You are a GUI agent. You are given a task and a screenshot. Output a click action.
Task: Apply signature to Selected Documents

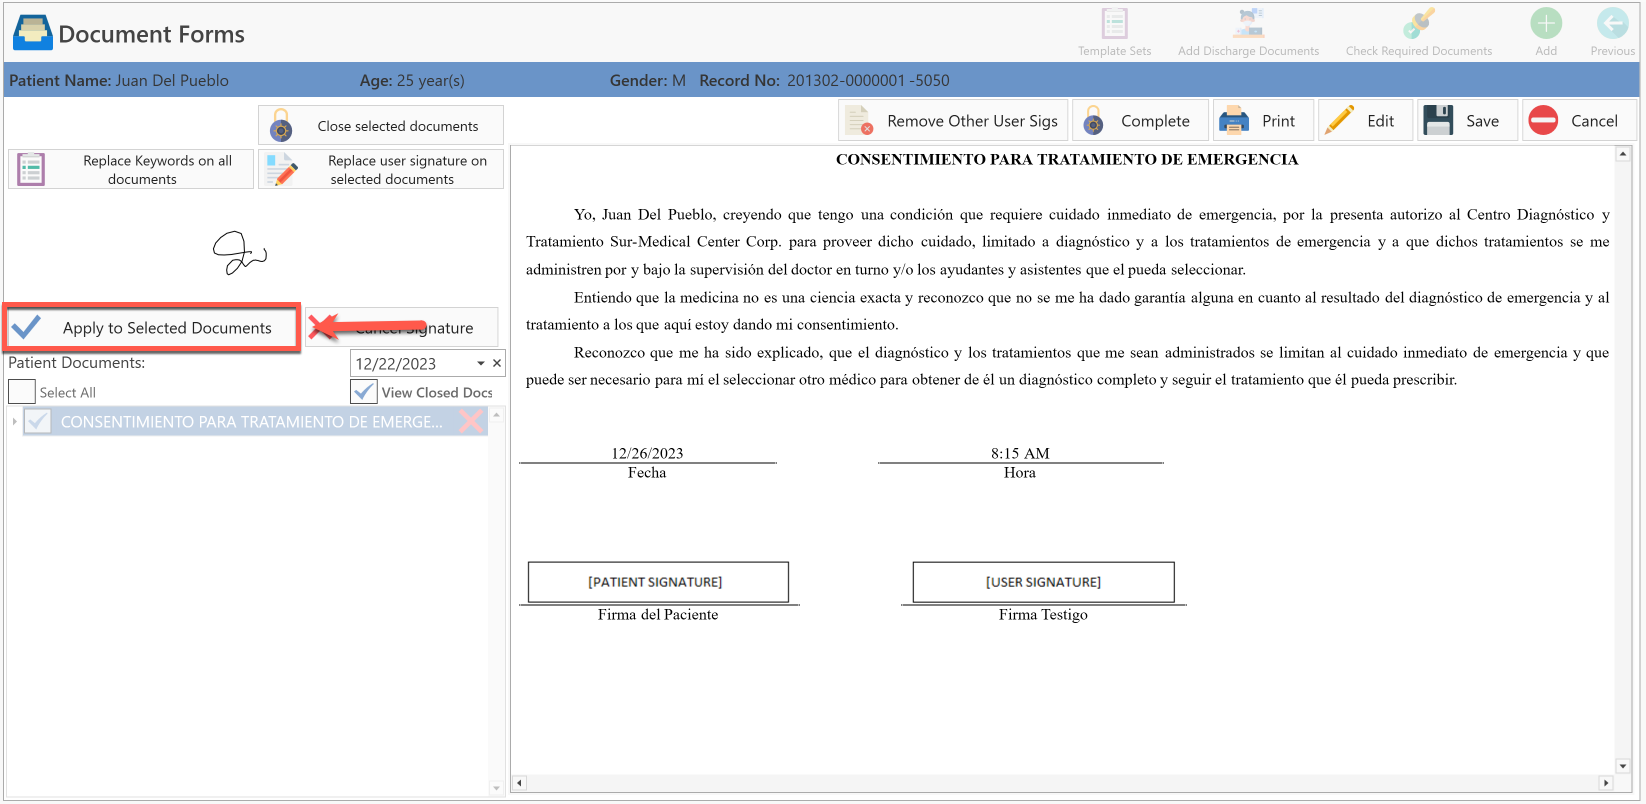152,328
